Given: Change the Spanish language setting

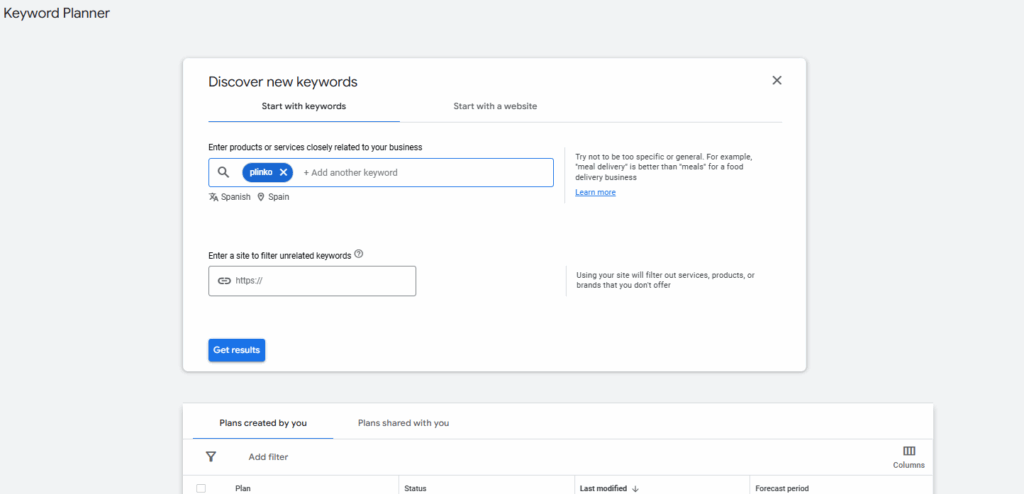Looking at the screenshot, I should (x=229, y=197).
